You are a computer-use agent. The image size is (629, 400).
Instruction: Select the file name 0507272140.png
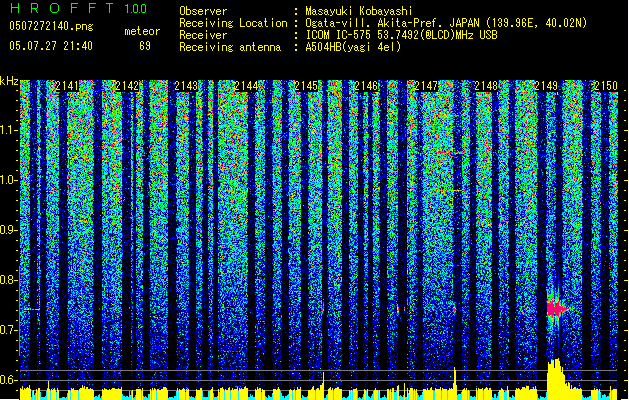[x=51, y=26]
